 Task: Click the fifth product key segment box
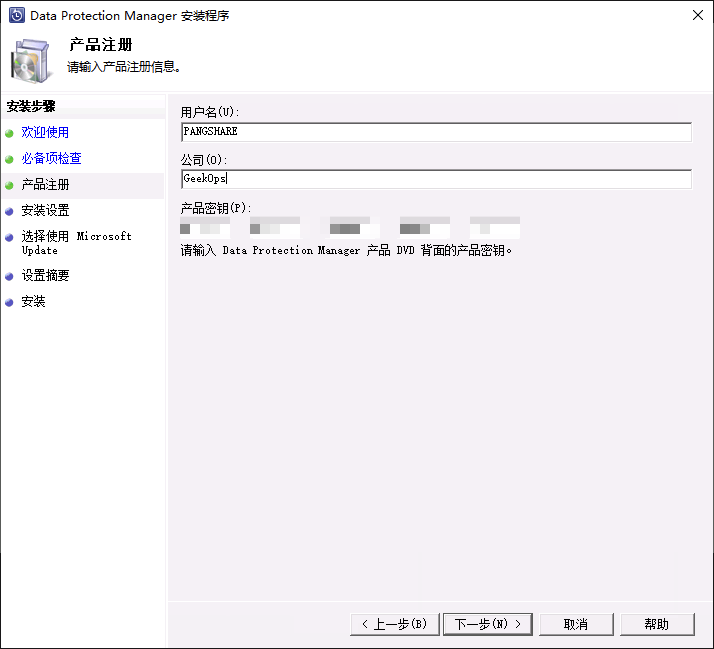[x=495, y=228]
